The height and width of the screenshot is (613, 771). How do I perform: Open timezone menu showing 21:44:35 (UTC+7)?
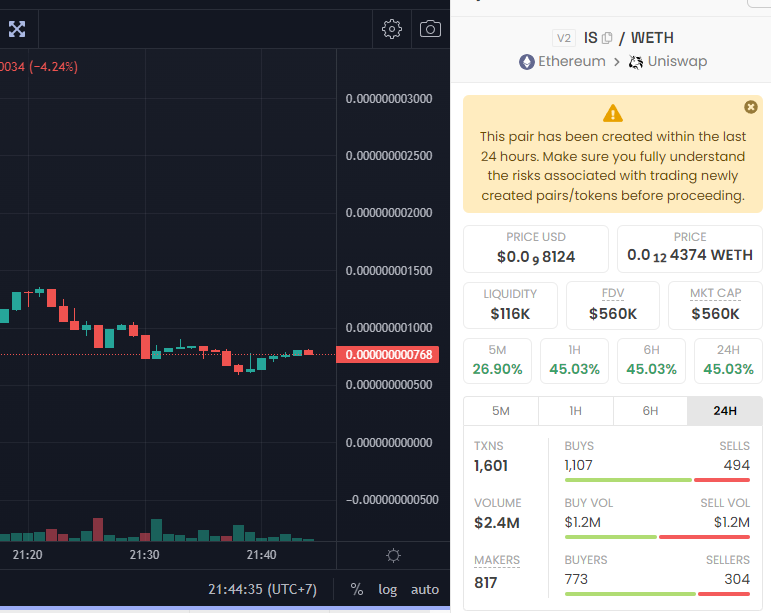pyautogui.click(x=262, y=589)
